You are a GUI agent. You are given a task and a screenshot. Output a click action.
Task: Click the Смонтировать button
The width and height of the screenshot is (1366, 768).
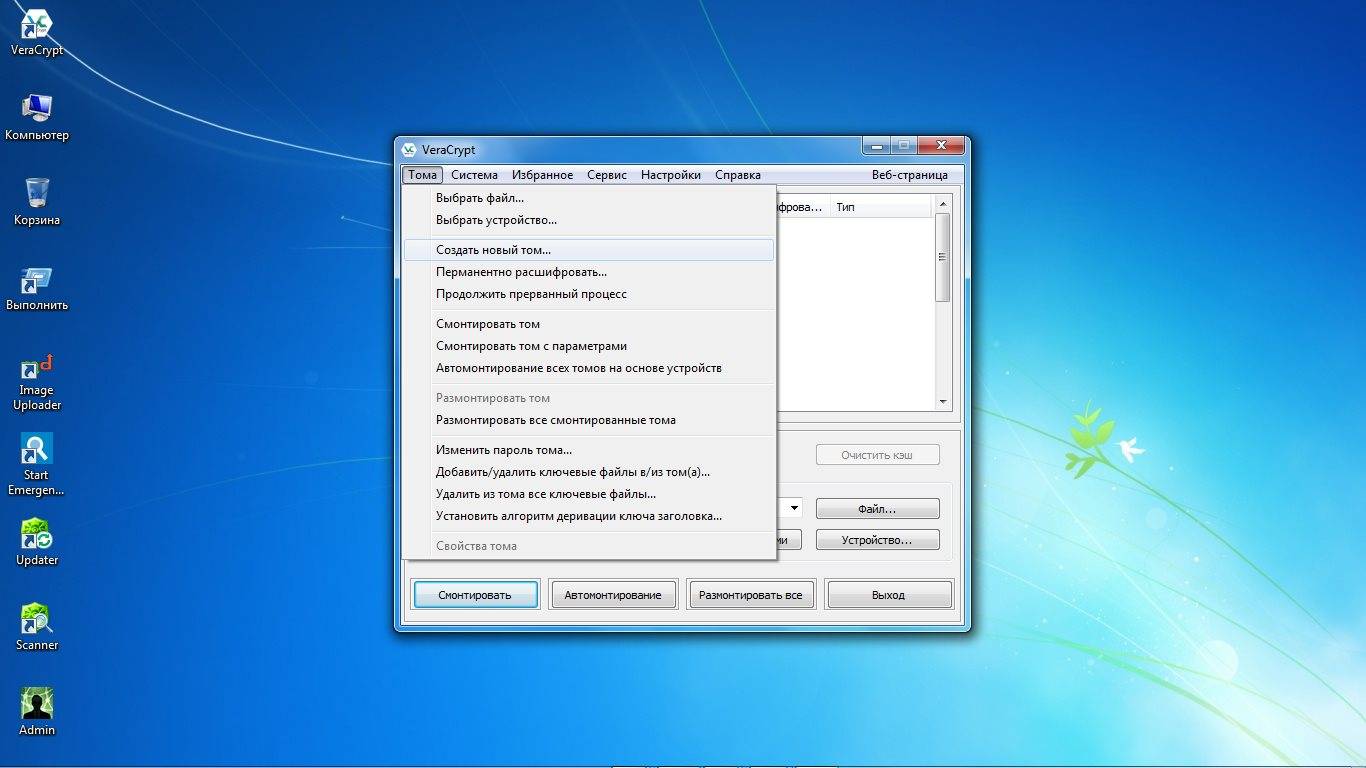click(x=475, y=595)
